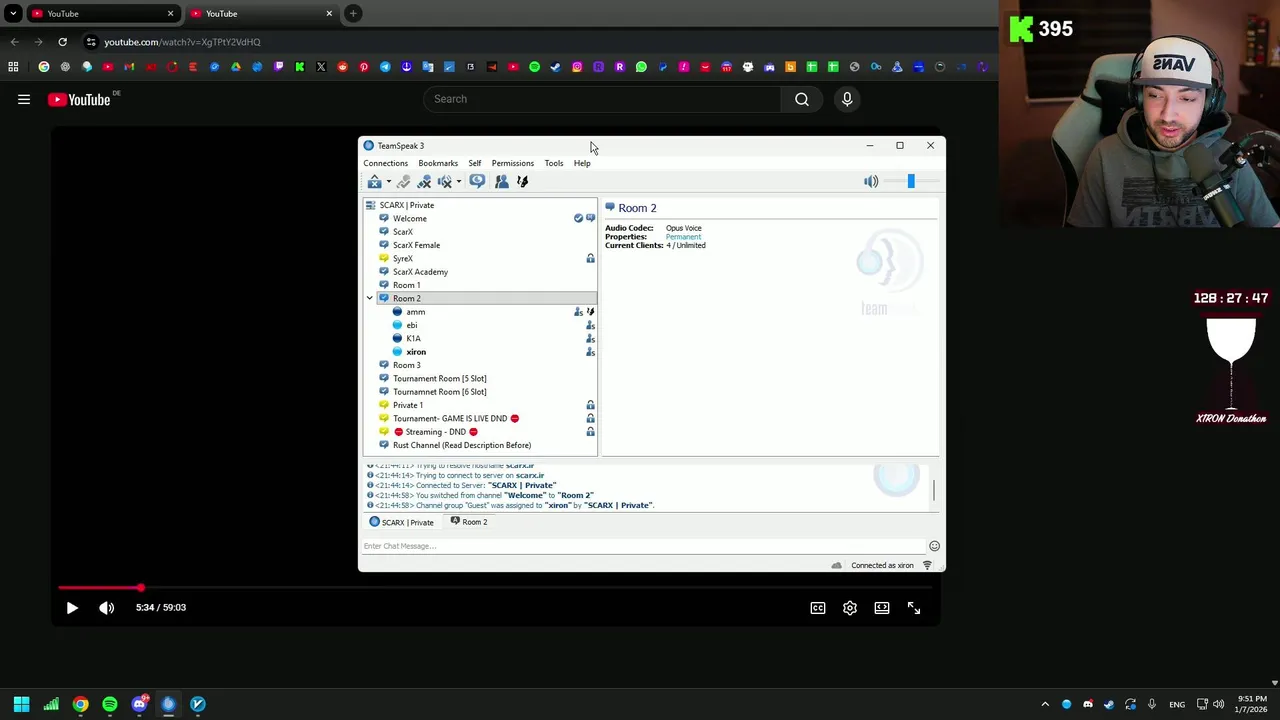Start YouTube voice search with microphone
The width and height of the screenshot is (1280, 720).
point(847,99)
